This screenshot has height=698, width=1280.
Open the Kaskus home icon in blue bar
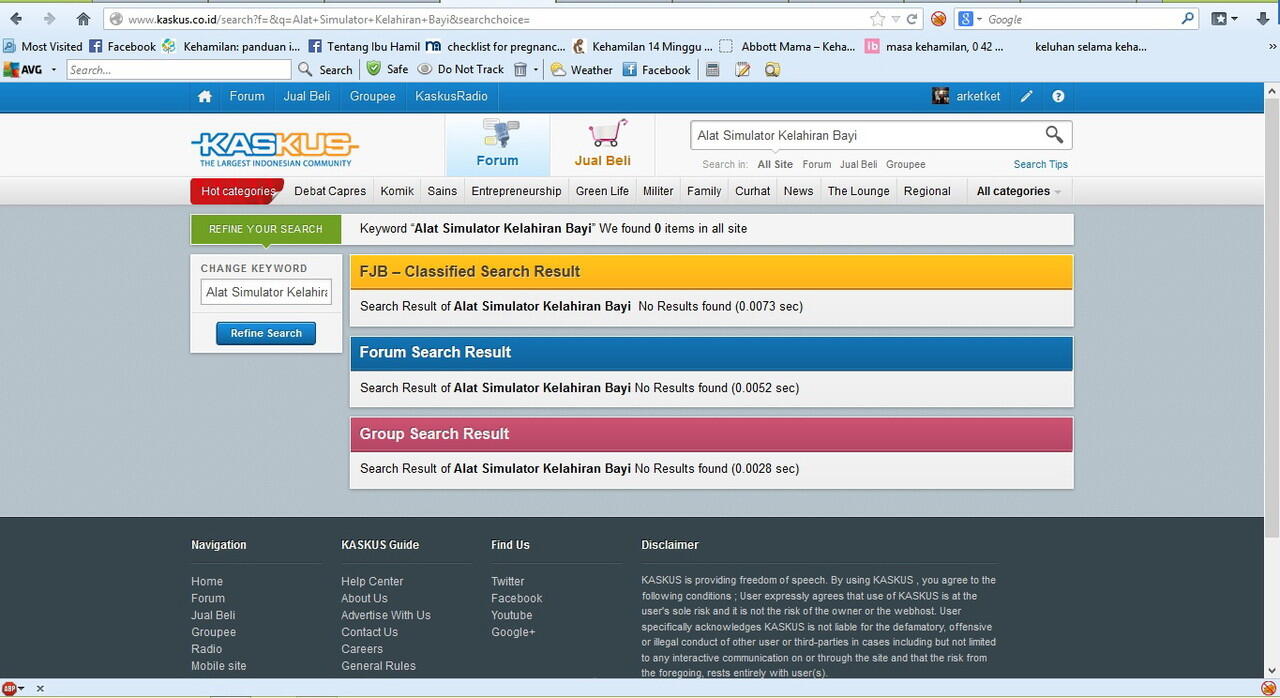205,96
